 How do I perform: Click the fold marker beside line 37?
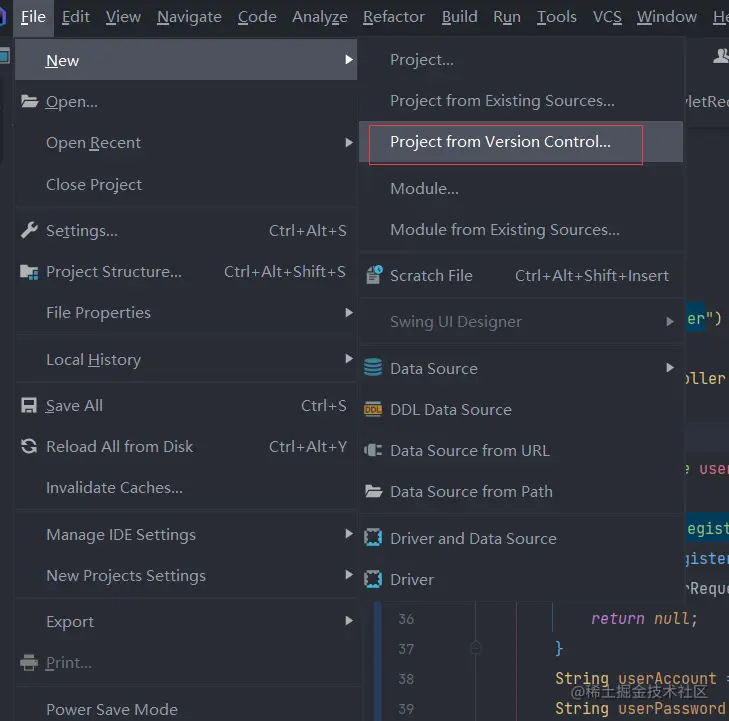pos(475,647)
